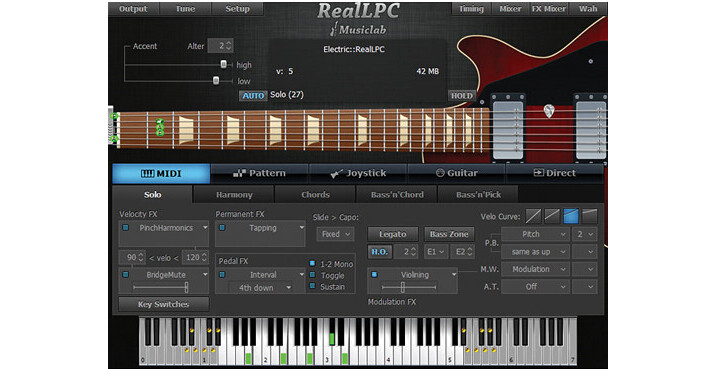Image resolution: width=716 pixels, height=376 pixels.
Task: Open the Slide Capo Fixed dropdown
Action: coord(335,234)
